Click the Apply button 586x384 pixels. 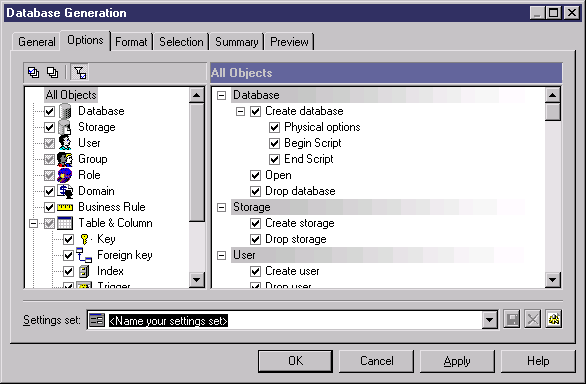(457, 361)
